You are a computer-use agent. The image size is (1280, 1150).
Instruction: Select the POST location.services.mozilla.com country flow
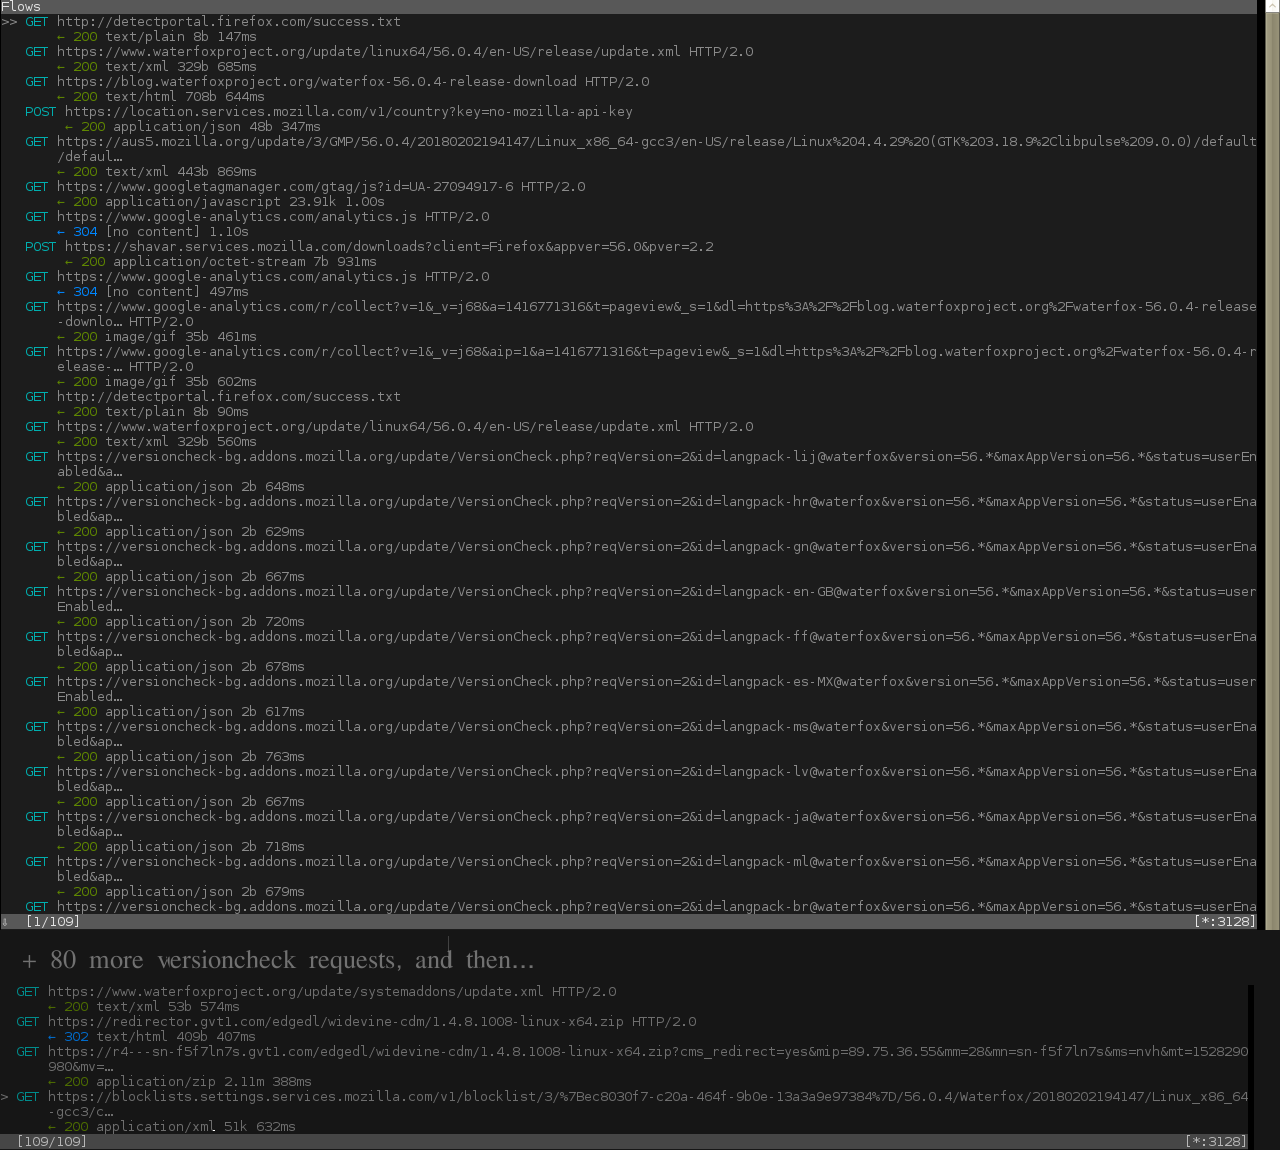coord(329,111)
